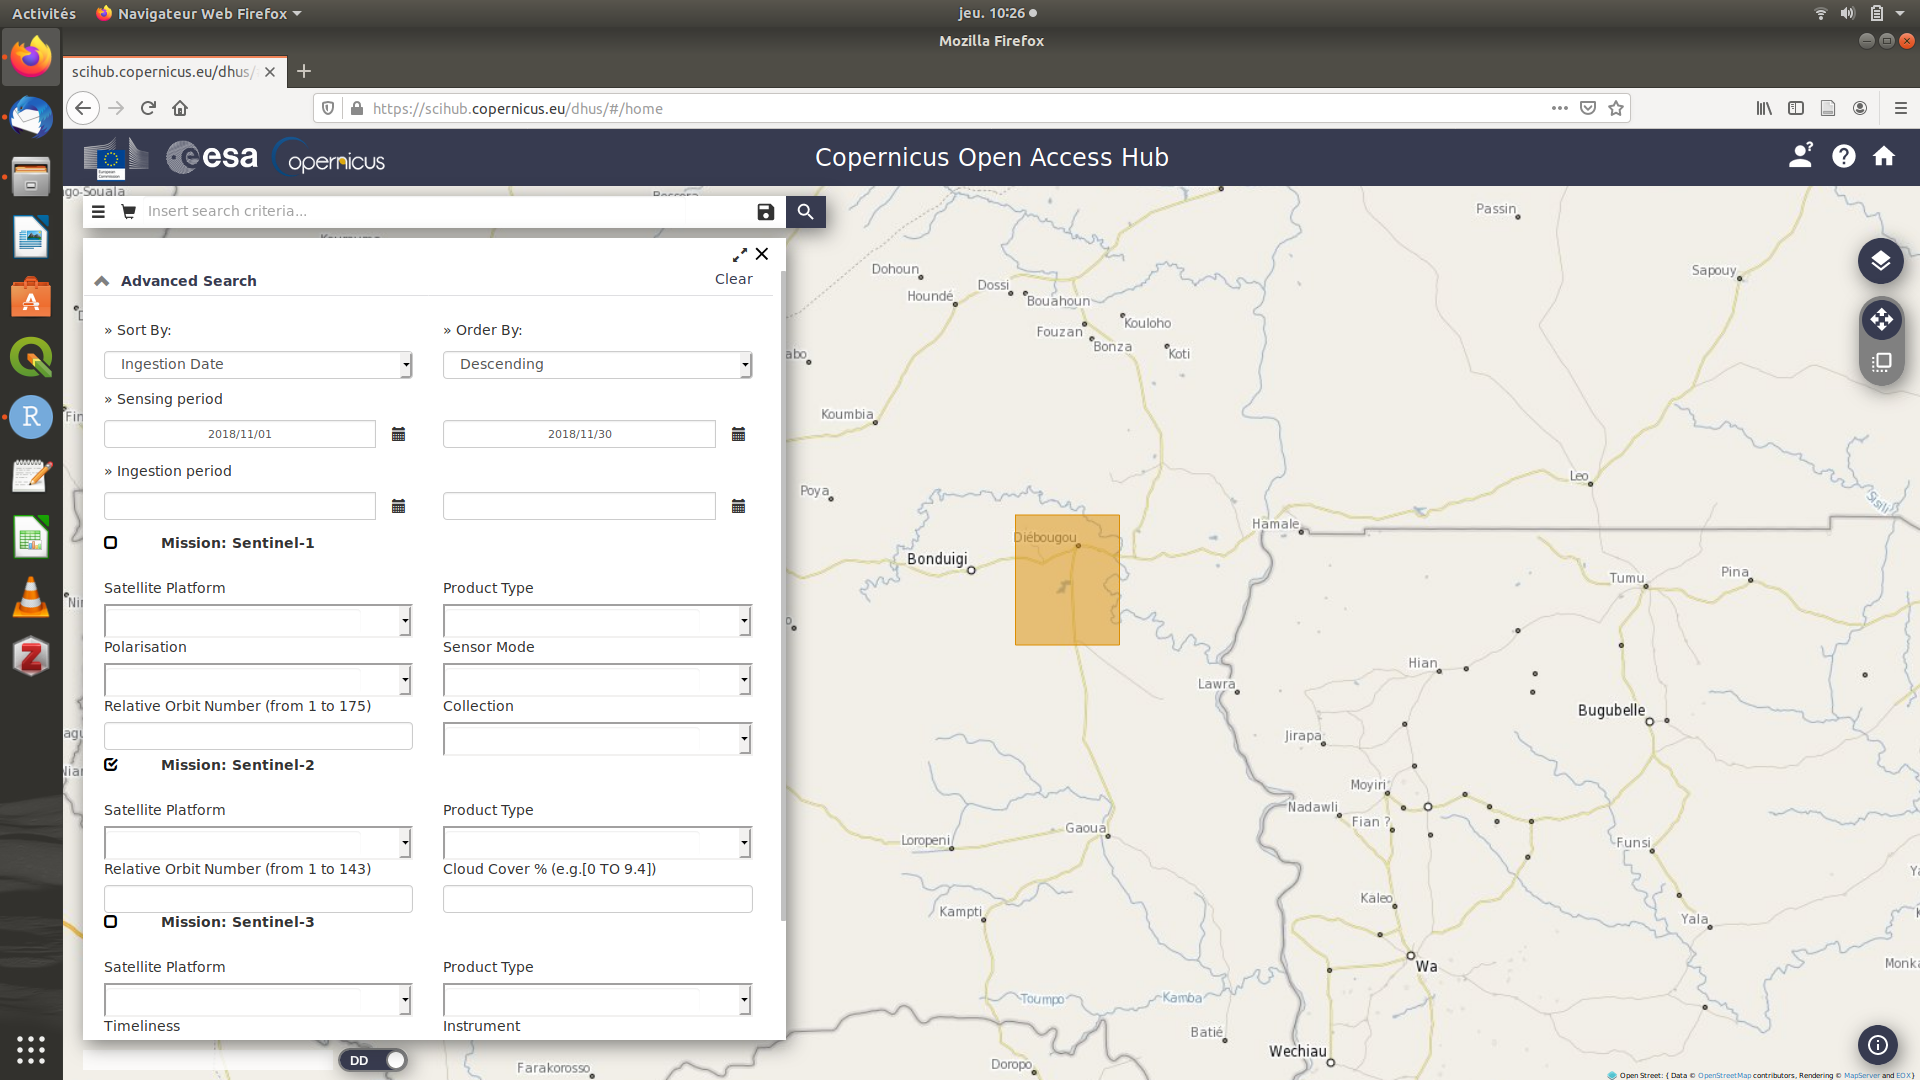Viewport: 1920px width, 1080px height.
Task: Clear the advanced search form
Action: tap(733, 279)
